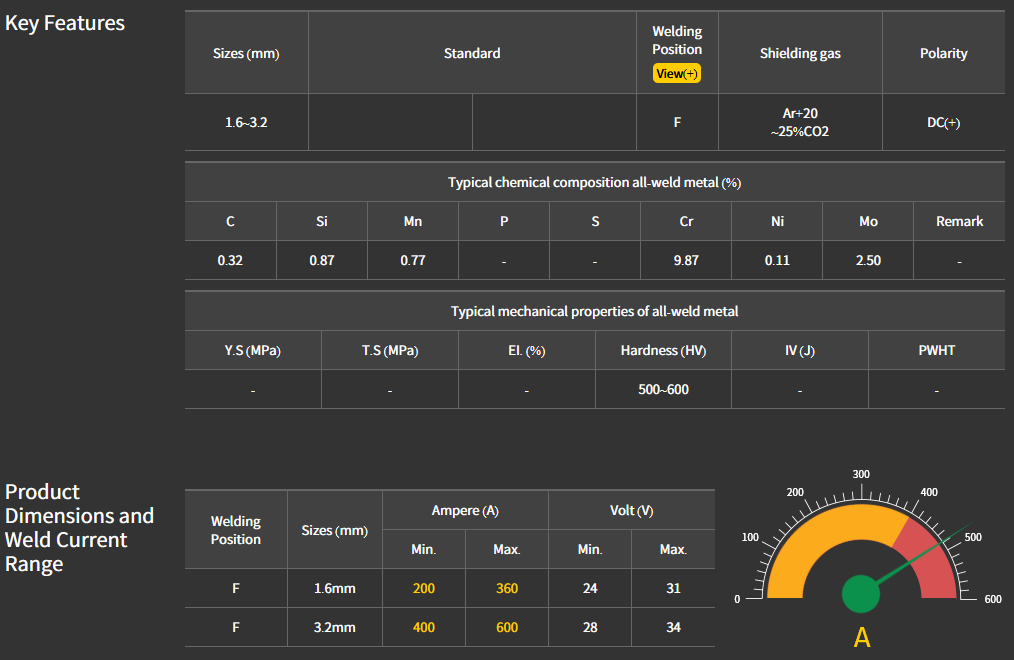Screen dimensions: 1014x660
Task: Click the 1.6mm size row
Action: click(335, 588)
